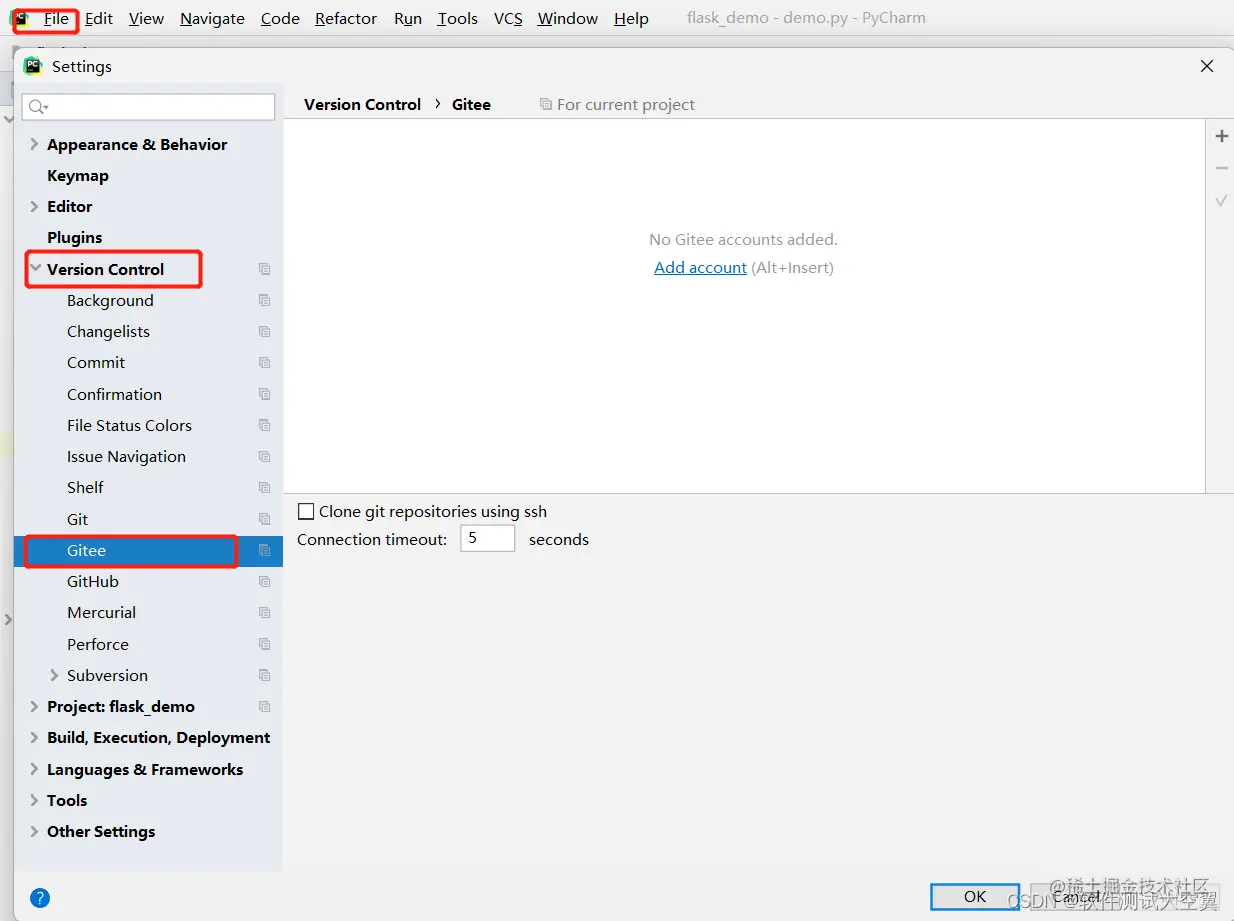Click the project-level icon beside Project: flask_demo
Image resolution: width=1234 pixels, height=921 pixels.
264,706
